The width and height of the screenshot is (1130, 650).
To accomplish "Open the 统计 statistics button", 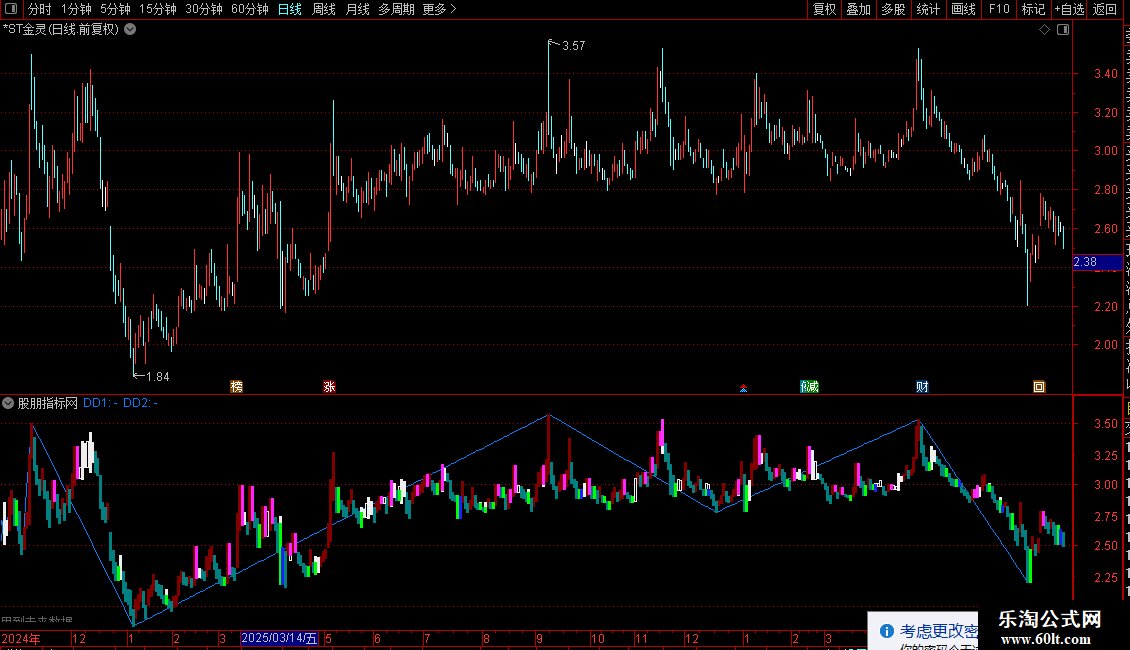I will [928, 9].
